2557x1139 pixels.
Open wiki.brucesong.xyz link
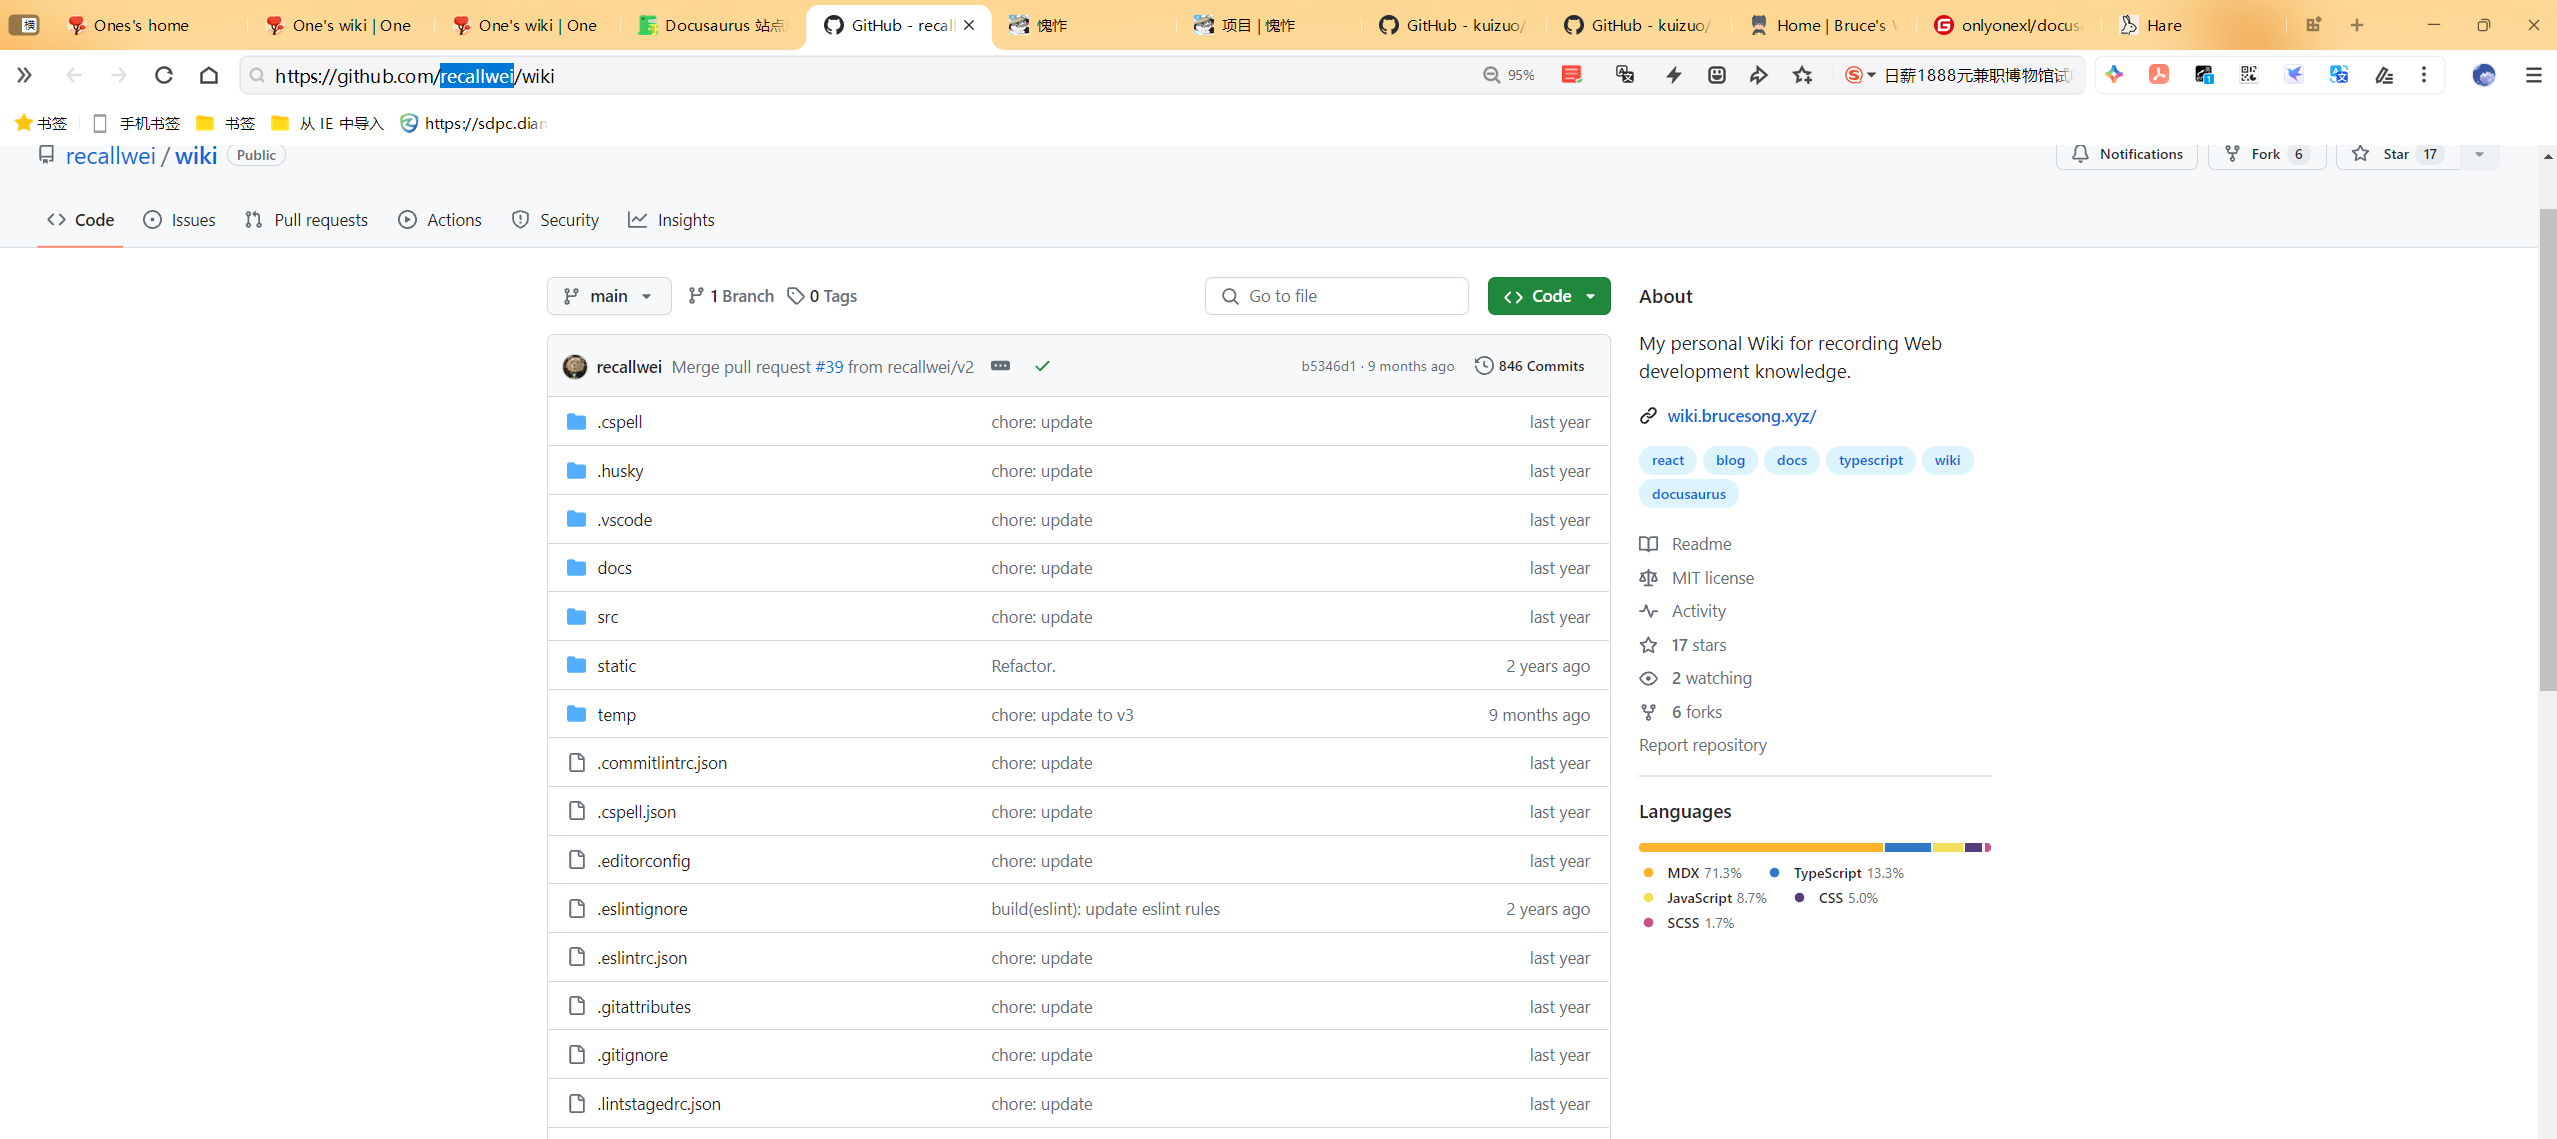[1741, 416]
